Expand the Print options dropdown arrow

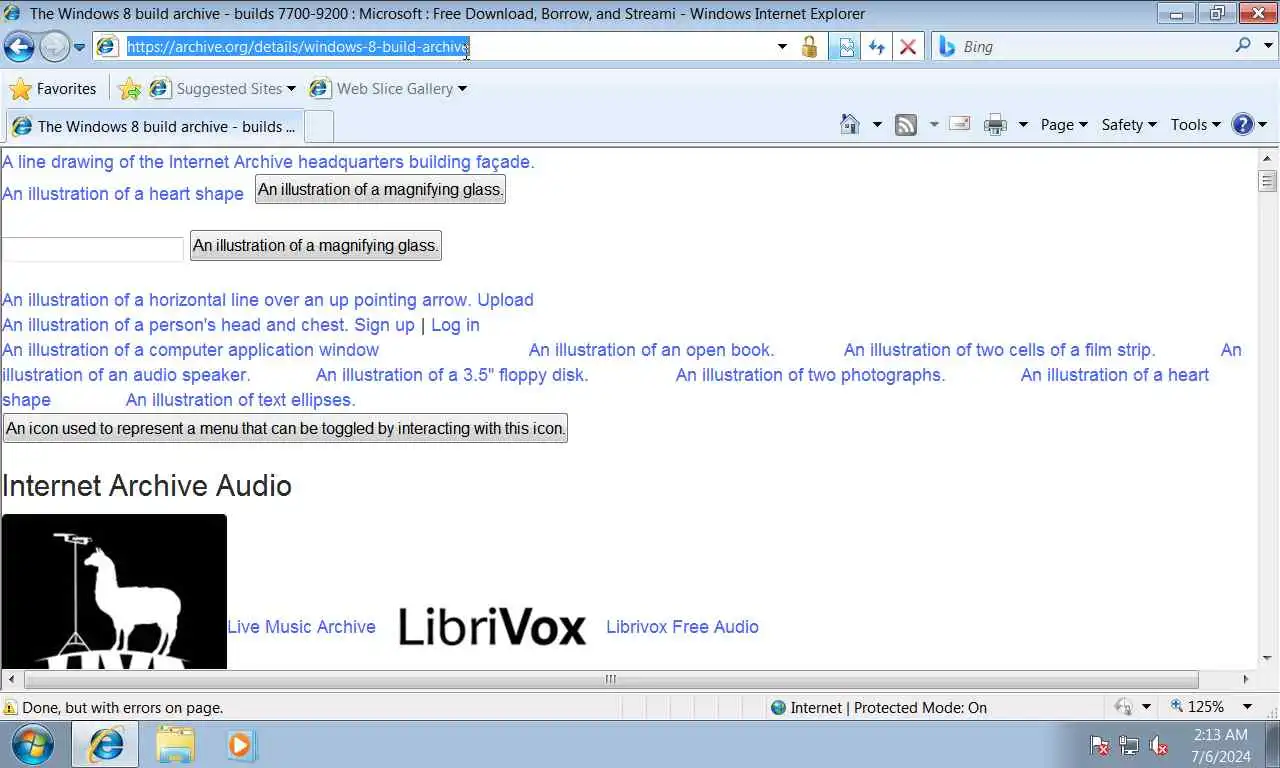(x=1023, y=125)
